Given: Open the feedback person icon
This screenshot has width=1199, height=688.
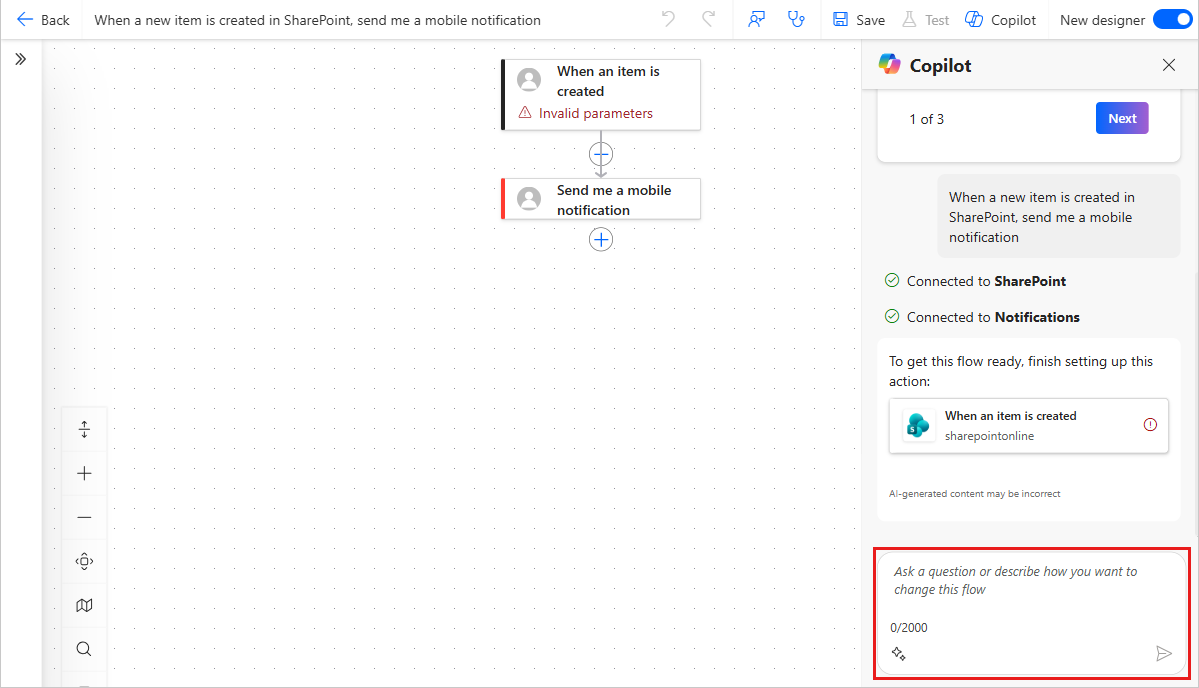Looking at the screenshot, I should [756, 20].
